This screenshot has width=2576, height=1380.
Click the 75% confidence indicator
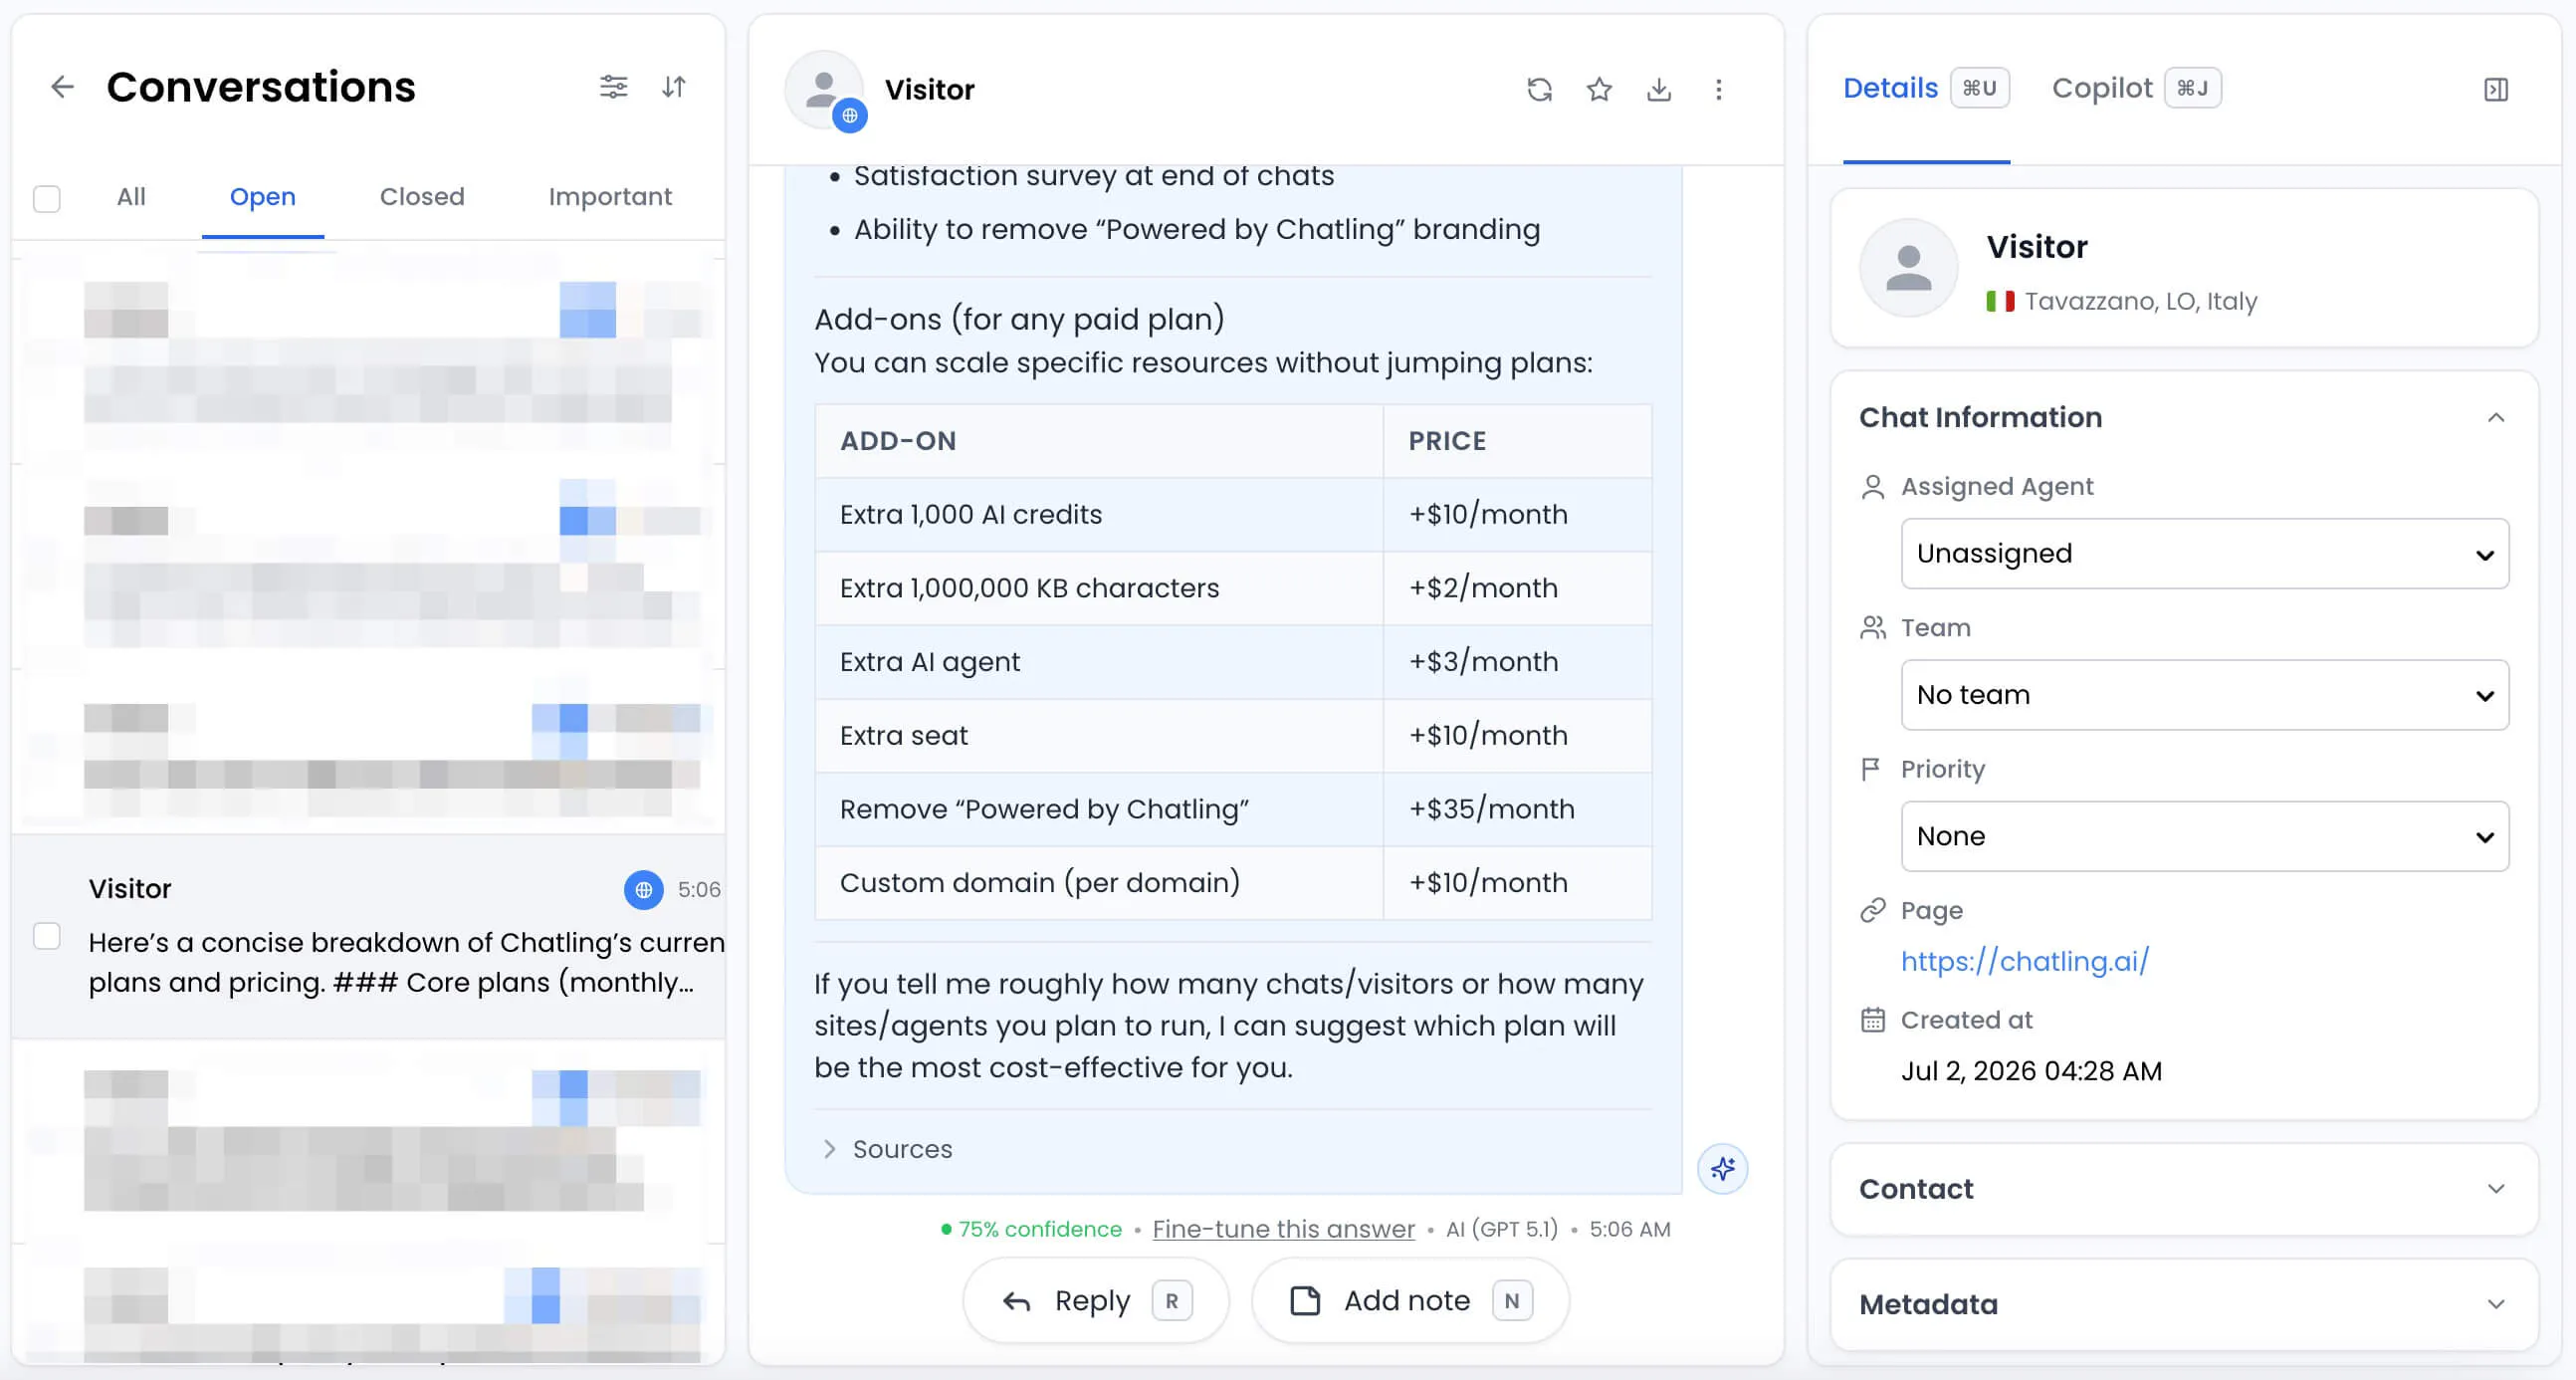1031,1229
